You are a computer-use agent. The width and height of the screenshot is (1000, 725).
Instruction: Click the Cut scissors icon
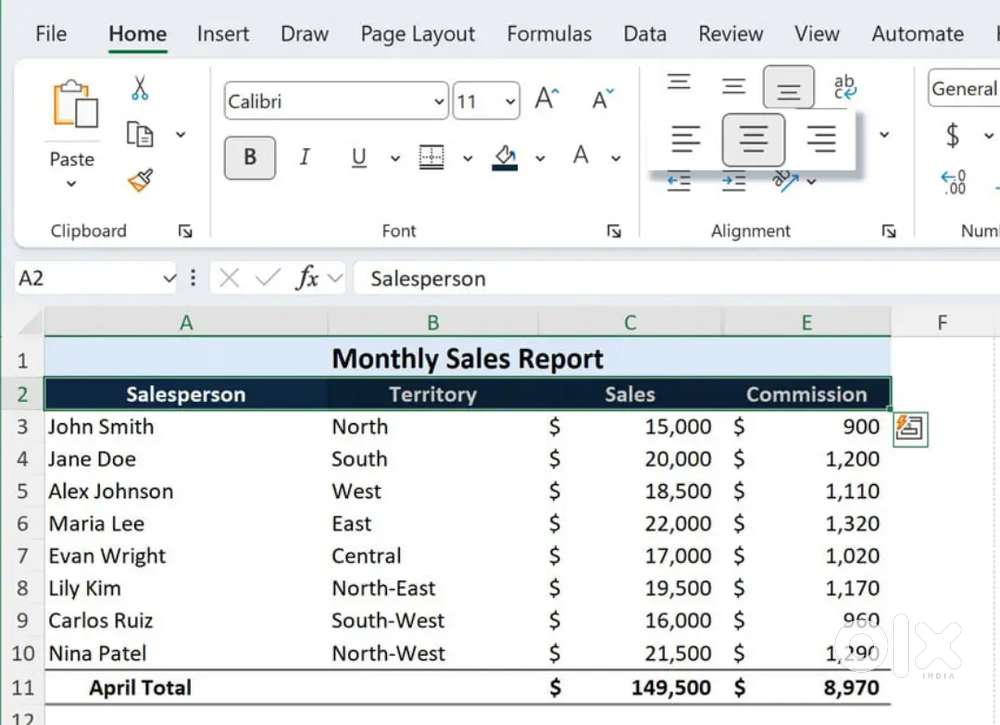[x=140, y=89]
